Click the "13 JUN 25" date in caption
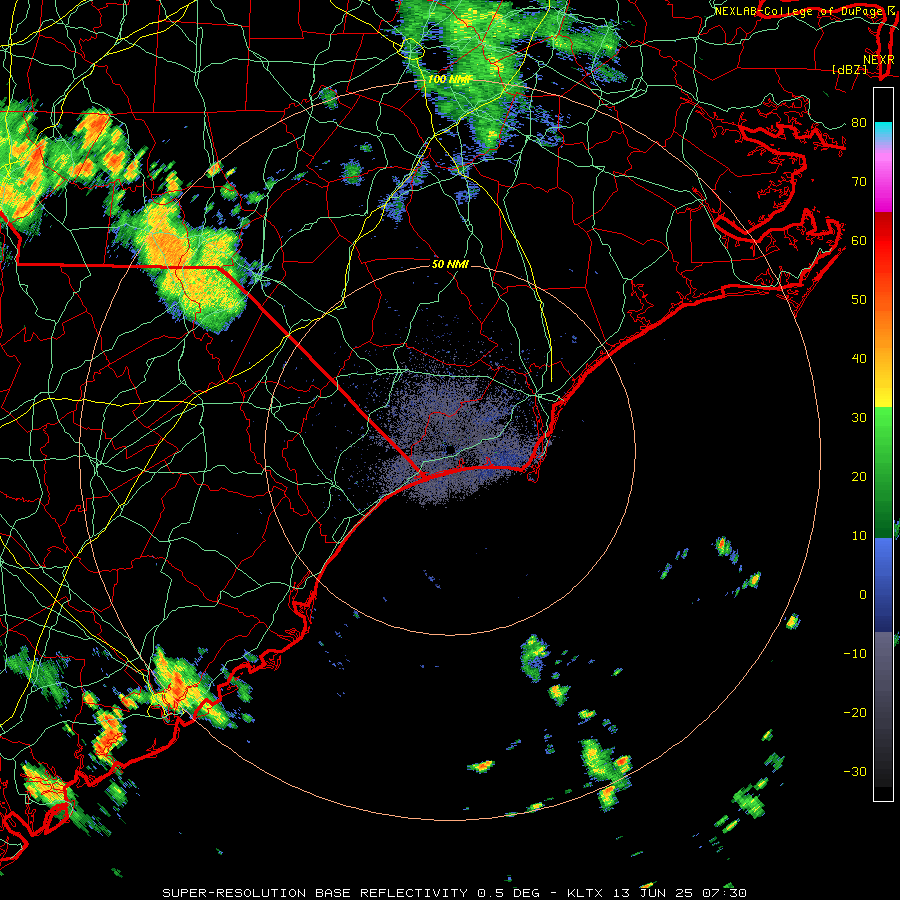 pos(653,893)
